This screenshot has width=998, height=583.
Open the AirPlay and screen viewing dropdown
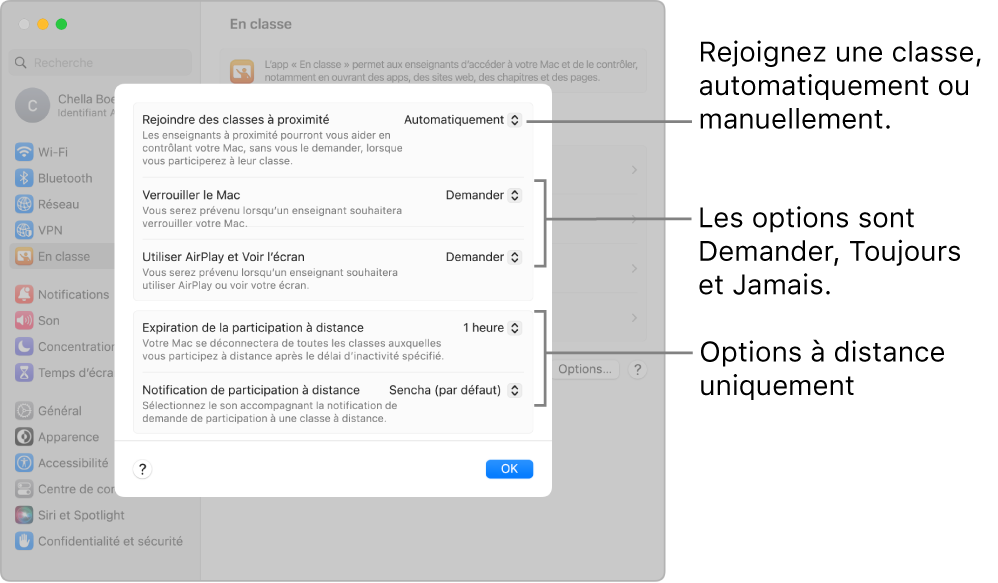pyautogui.click(x=483, y=257)
